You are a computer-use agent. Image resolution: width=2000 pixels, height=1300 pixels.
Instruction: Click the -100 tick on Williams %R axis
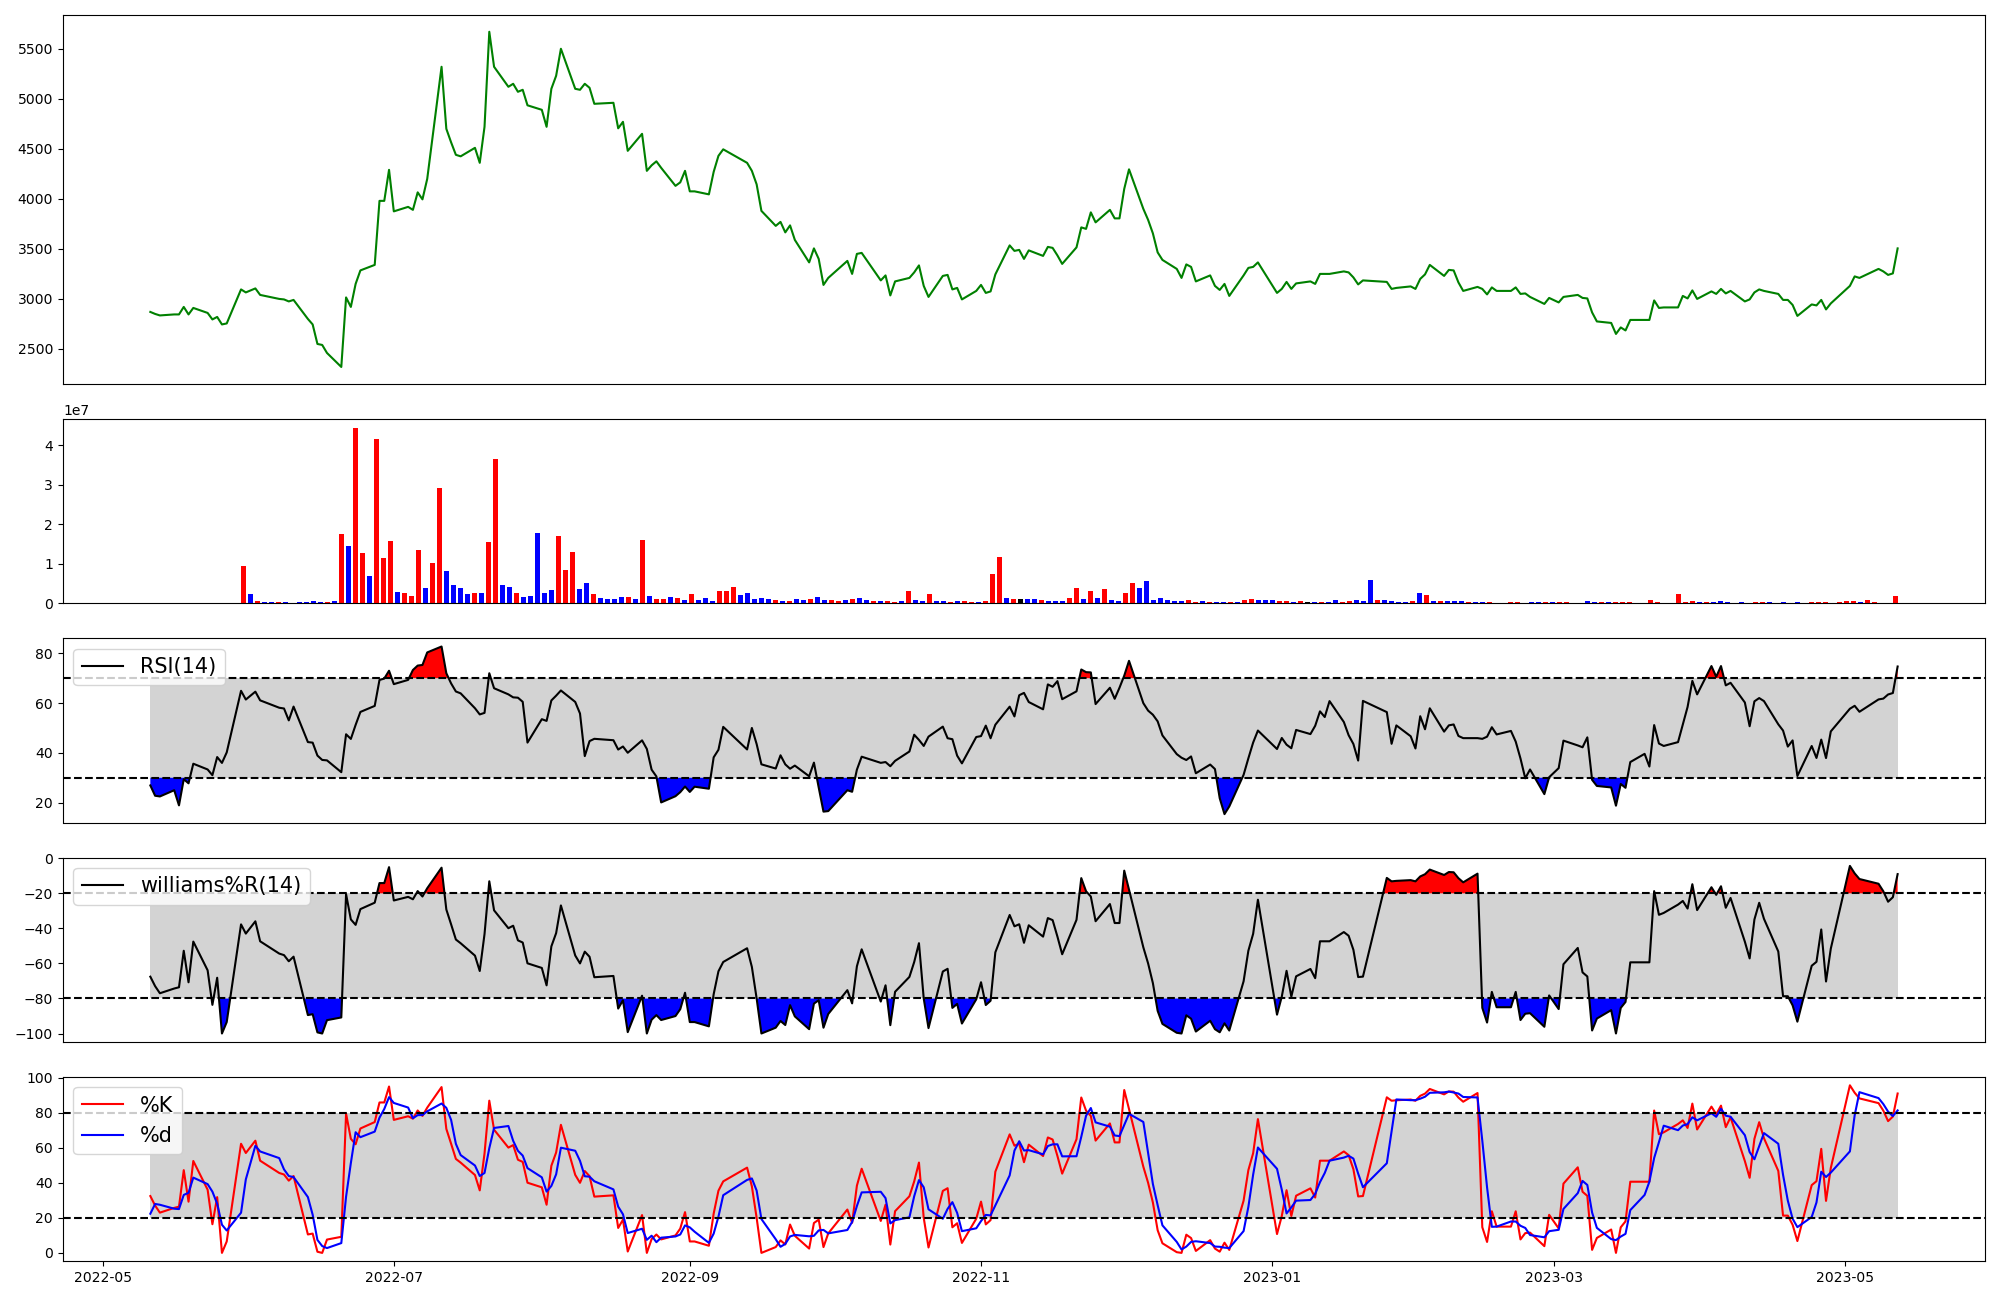pyautogui.click(x=34, y=1034)
